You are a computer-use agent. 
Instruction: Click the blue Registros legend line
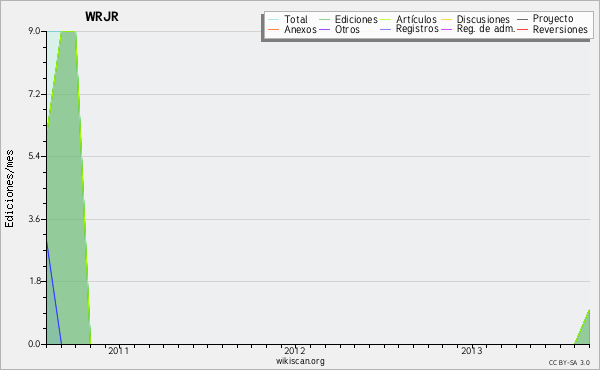385,29
